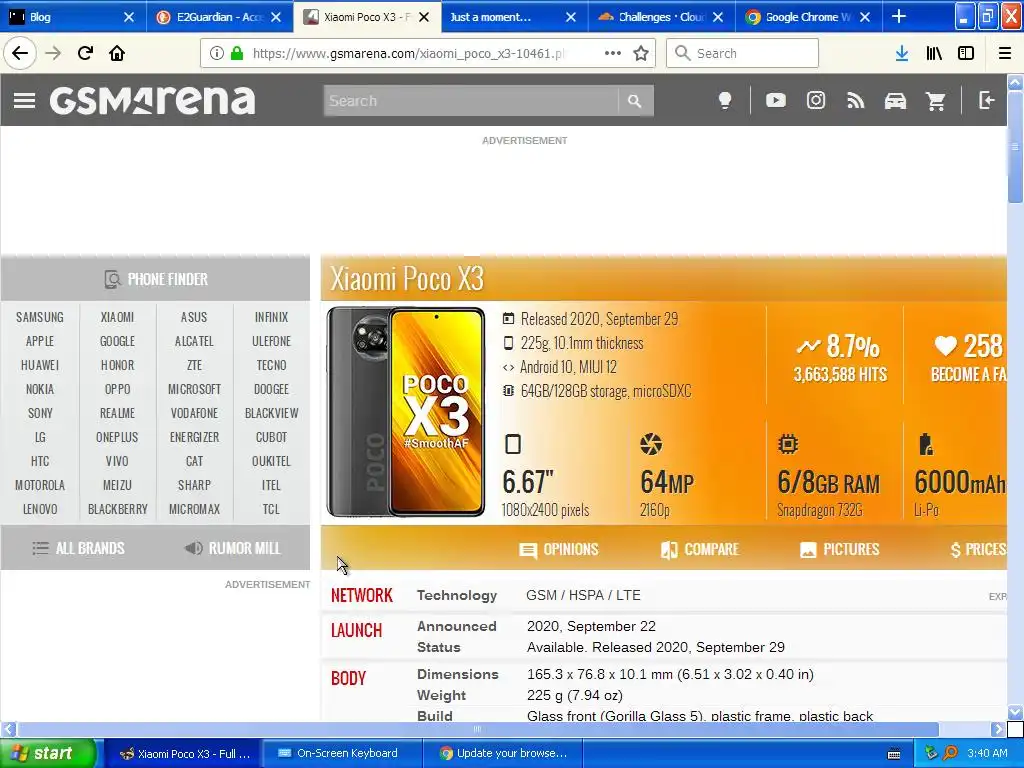Click vertical scrollbar down arrow
The height and width of the screenshot is (768, 1024).
1015,712
